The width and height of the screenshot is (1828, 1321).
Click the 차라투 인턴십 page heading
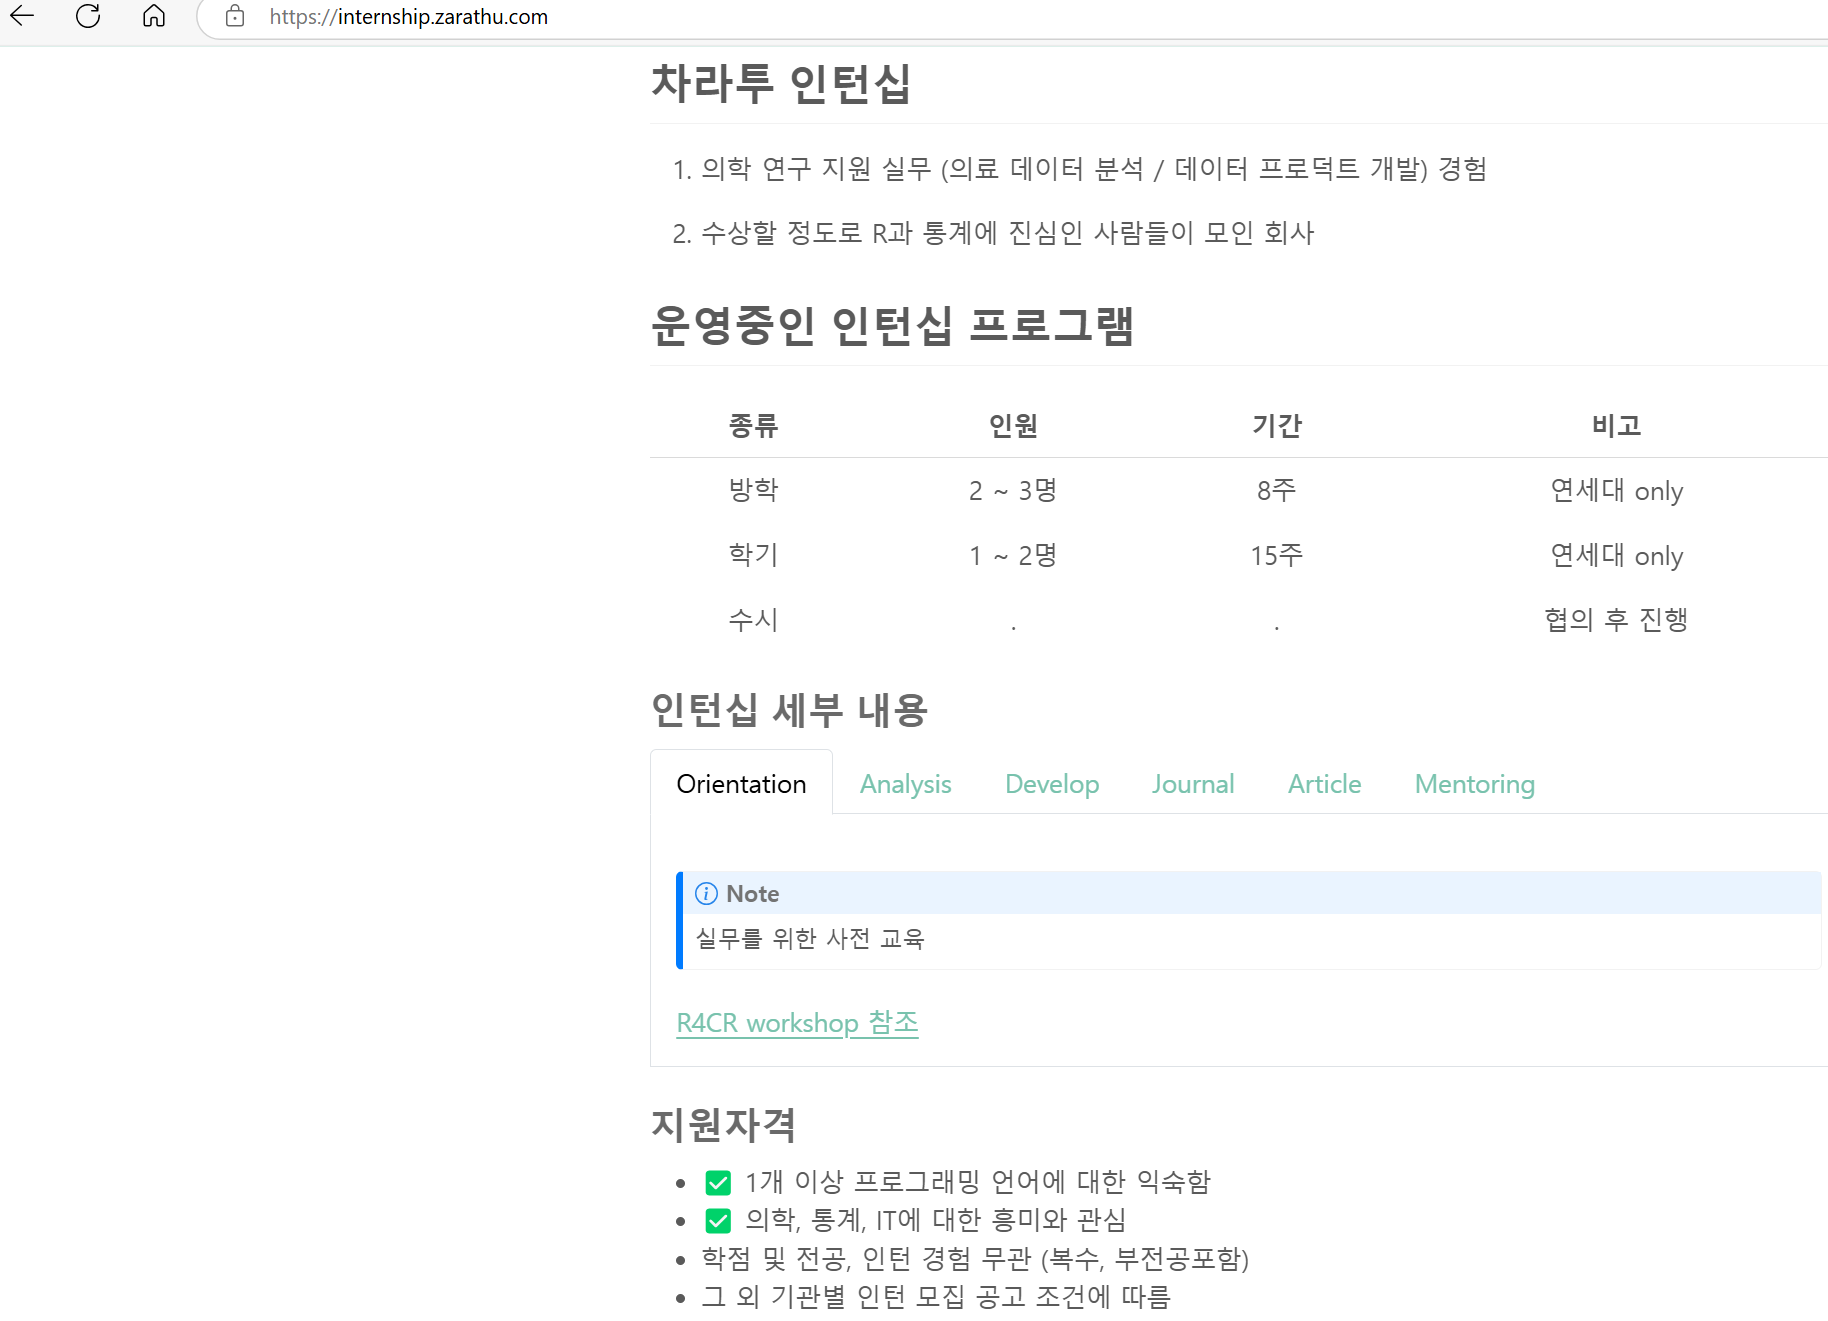(x=781, y=83)
